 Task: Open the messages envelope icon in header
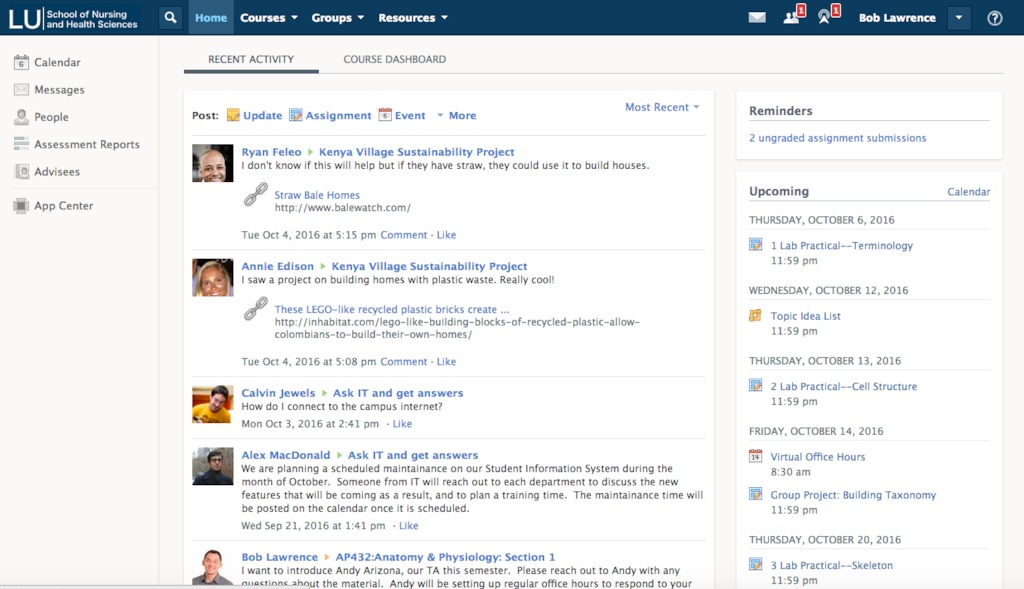pos(757,18)
